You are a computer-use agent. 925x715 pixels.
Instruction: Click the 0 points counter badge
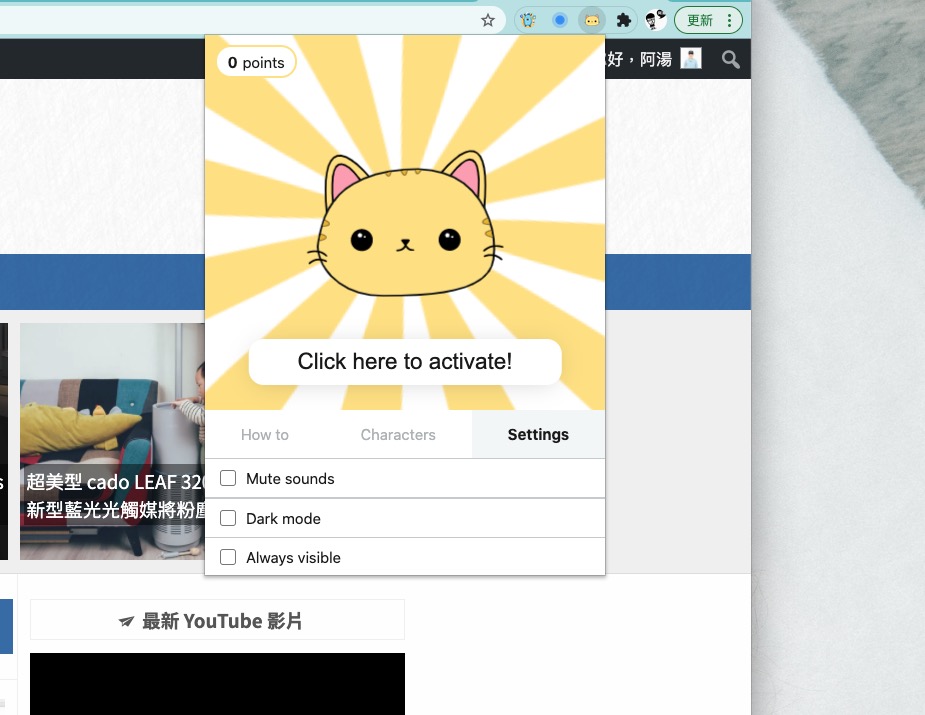coord(256,62)
